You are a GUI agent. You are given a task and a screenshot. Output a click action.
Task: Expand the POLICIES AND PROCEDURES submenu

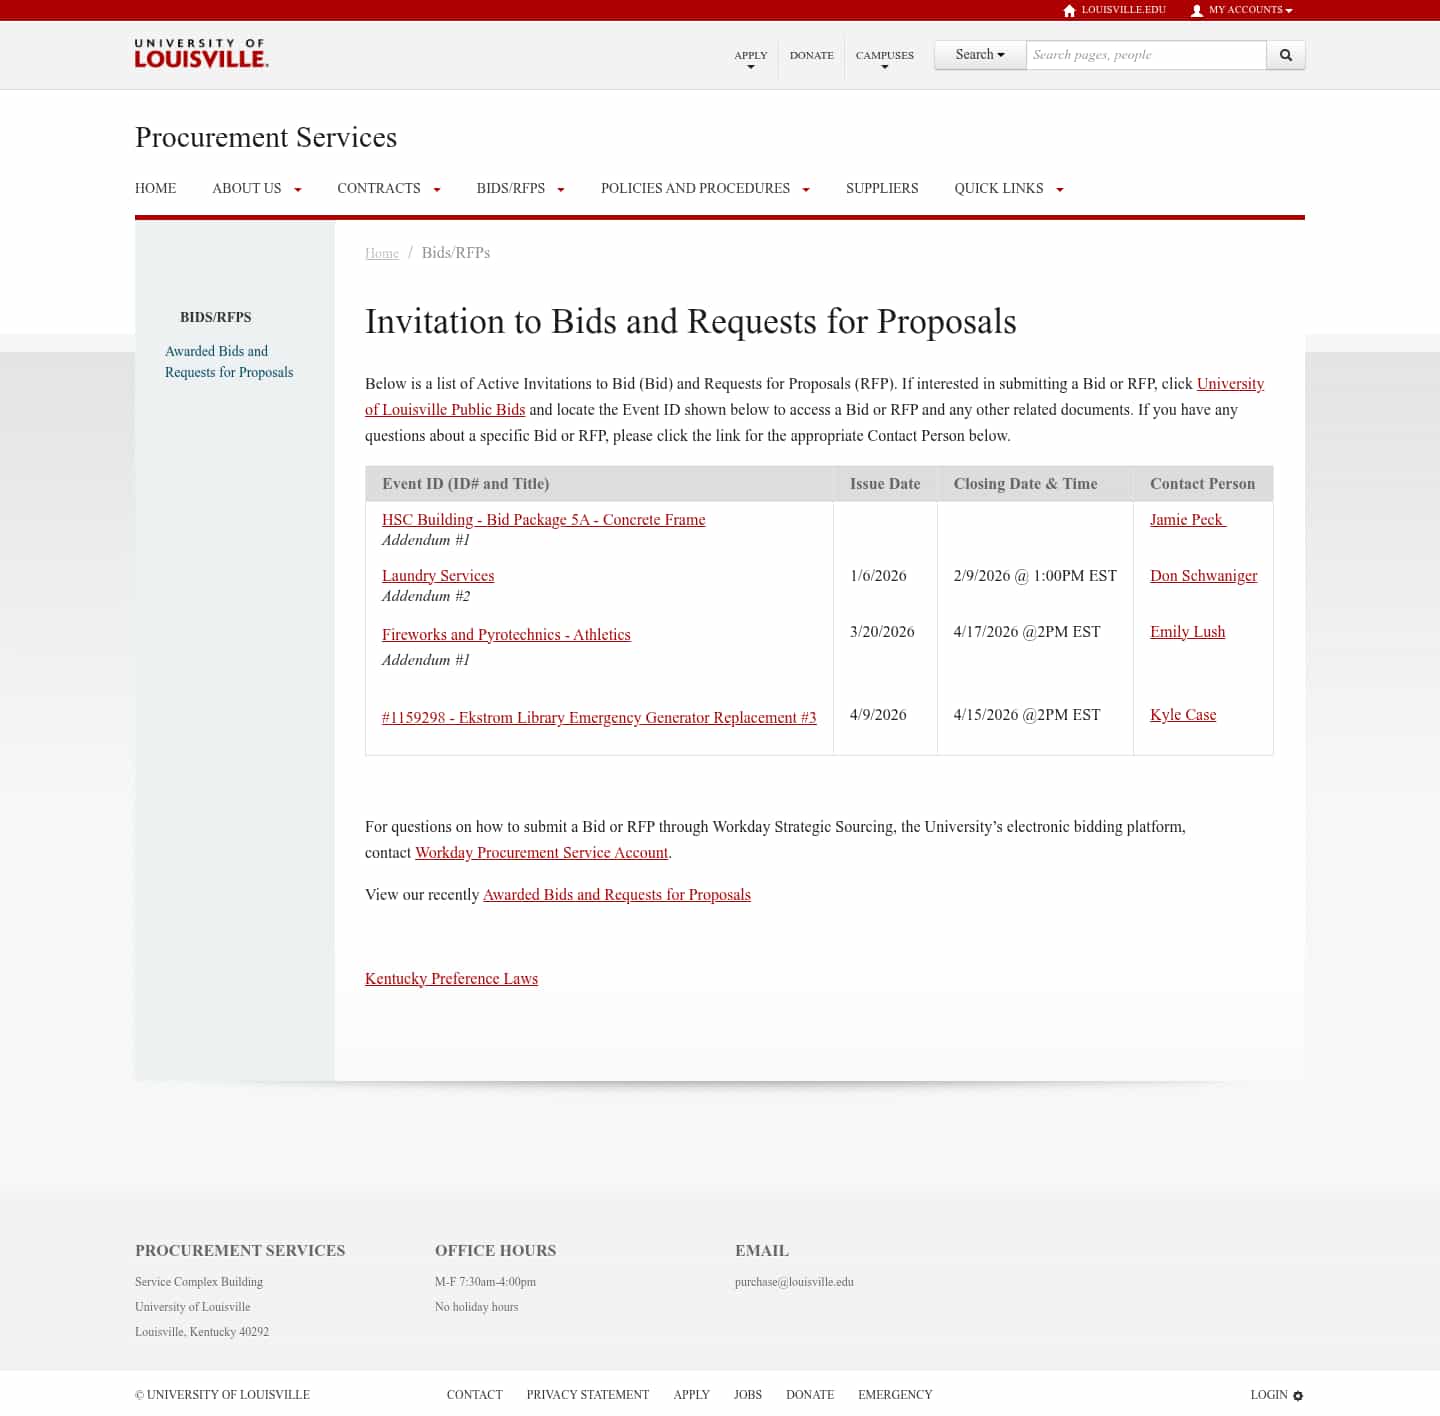click(806, 189)
